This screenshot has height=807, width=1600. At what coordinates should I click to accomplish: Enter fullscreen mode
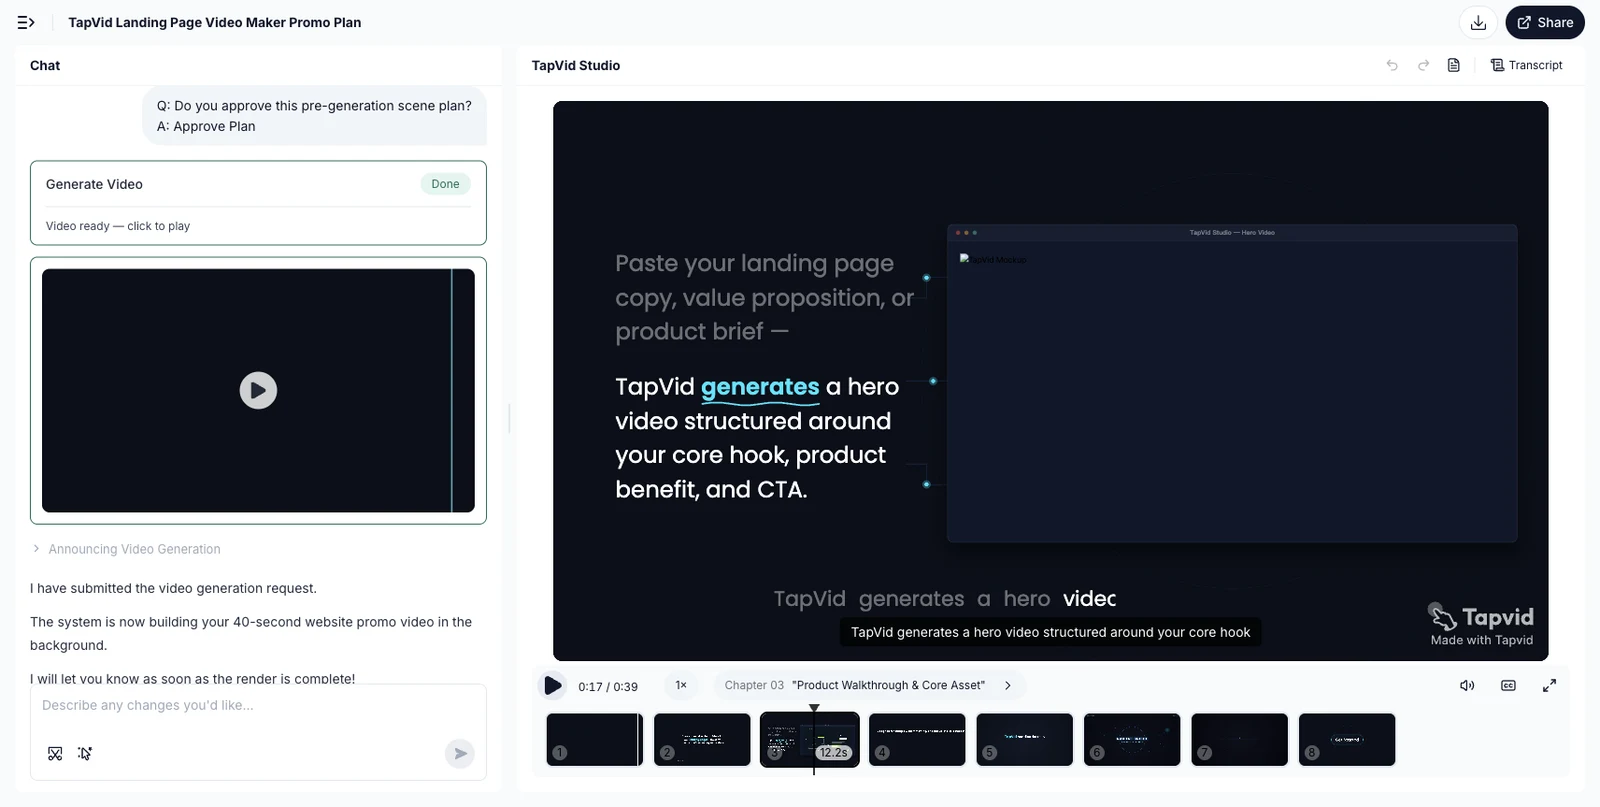tap(1549, 685)
